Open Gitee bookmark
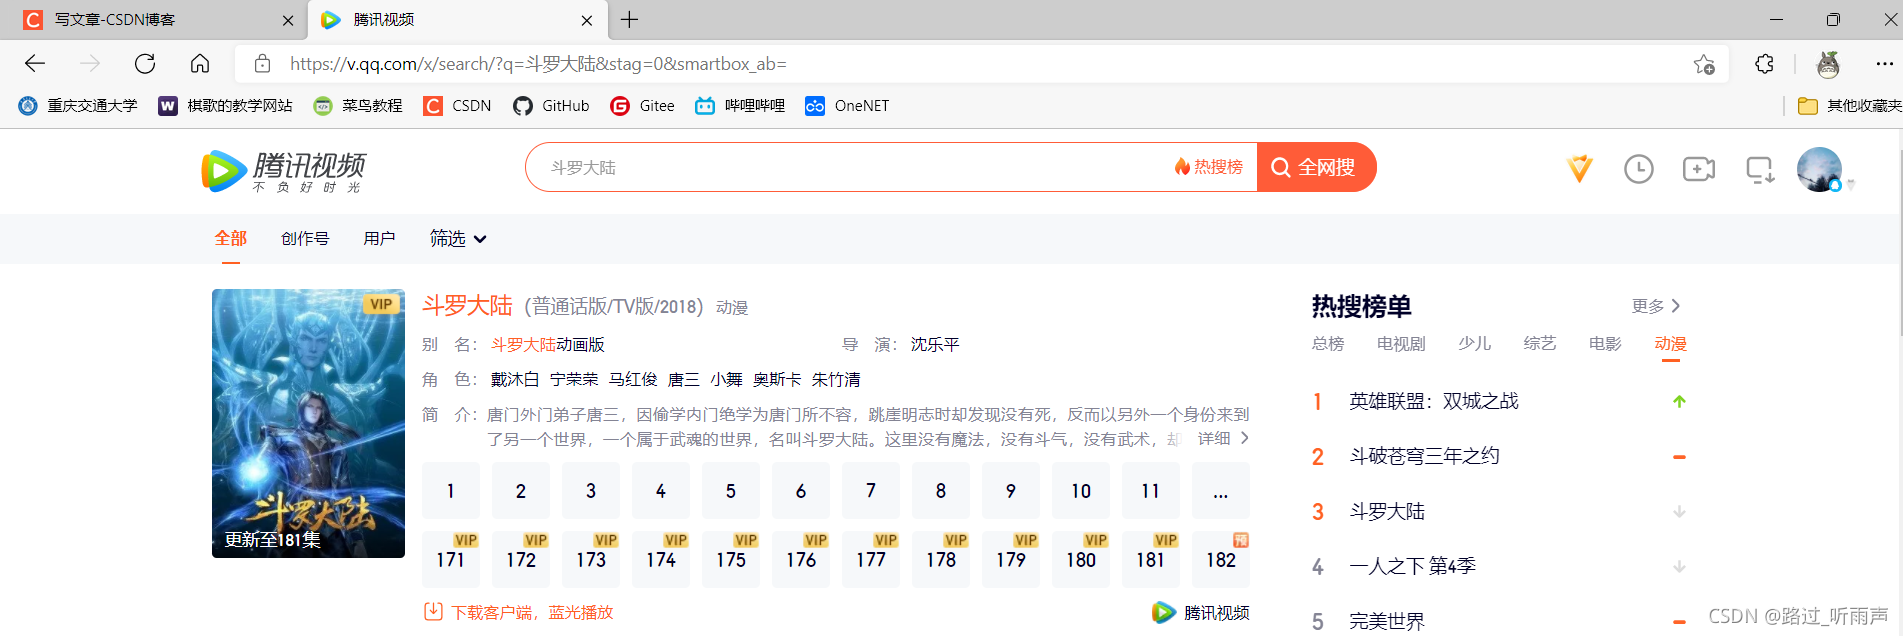The height and width of the screenshot is (636, 1903). pos(642,106)
